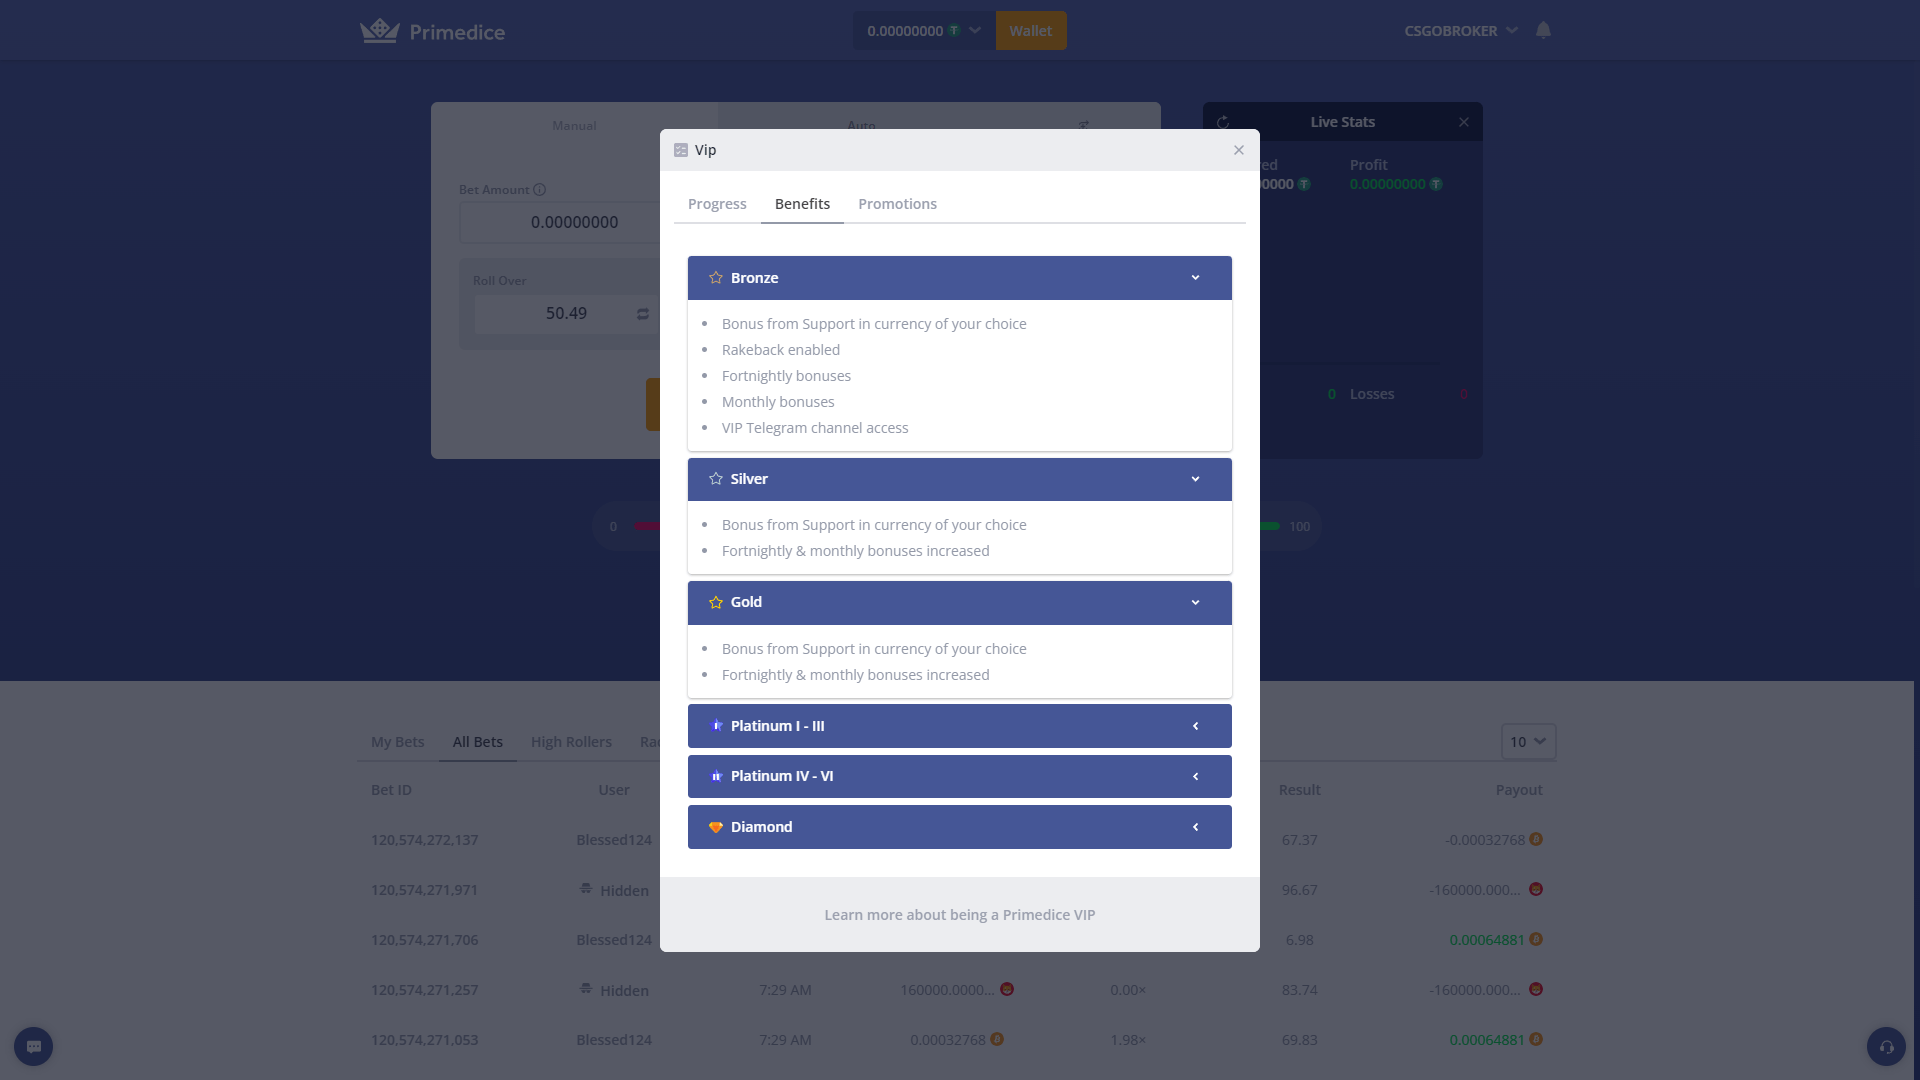
Task: Click the bitcoin icon on payout -0.00032768
Action: (x=1536, y=839)
